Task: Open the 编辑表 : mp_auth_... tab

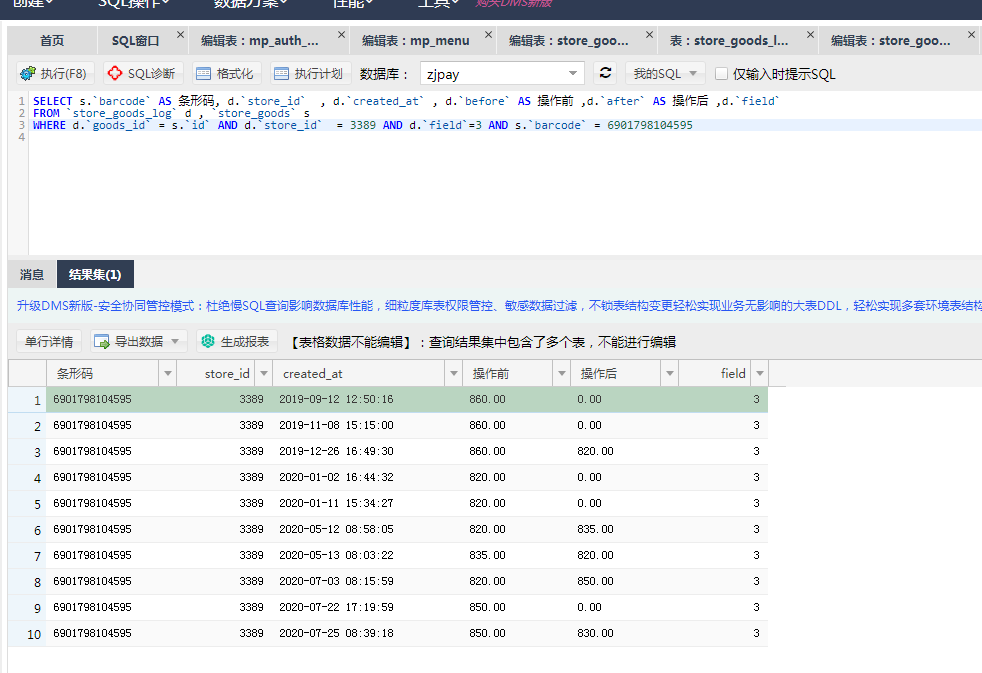Action: 259,41
